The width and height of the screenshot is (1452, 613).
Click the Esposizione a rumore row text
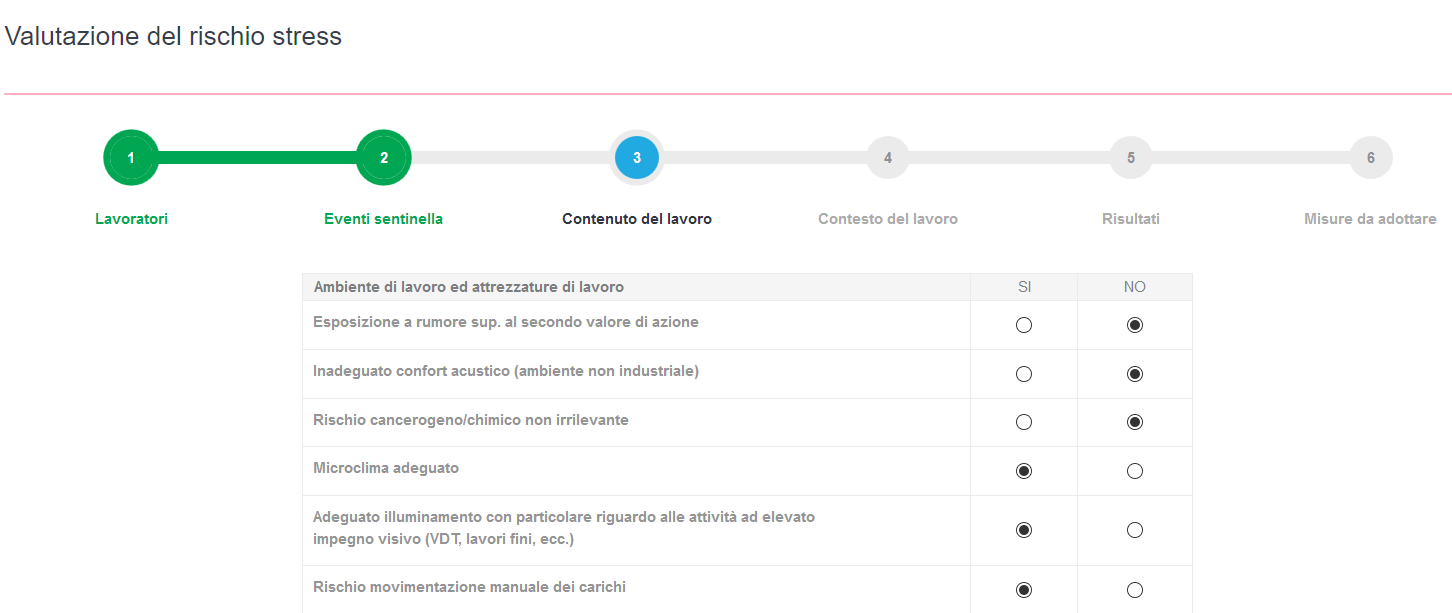506,322
